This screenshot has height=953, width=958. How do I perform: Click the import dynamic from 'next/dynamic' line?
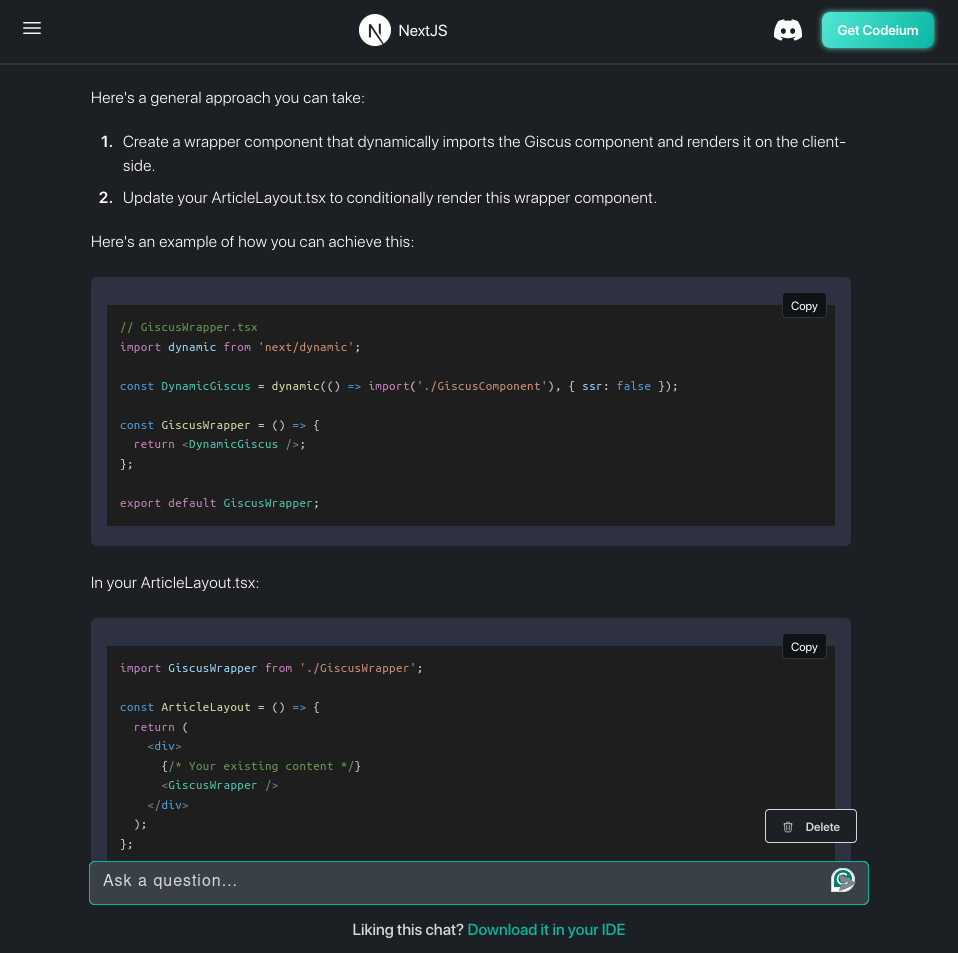(239, 347)
